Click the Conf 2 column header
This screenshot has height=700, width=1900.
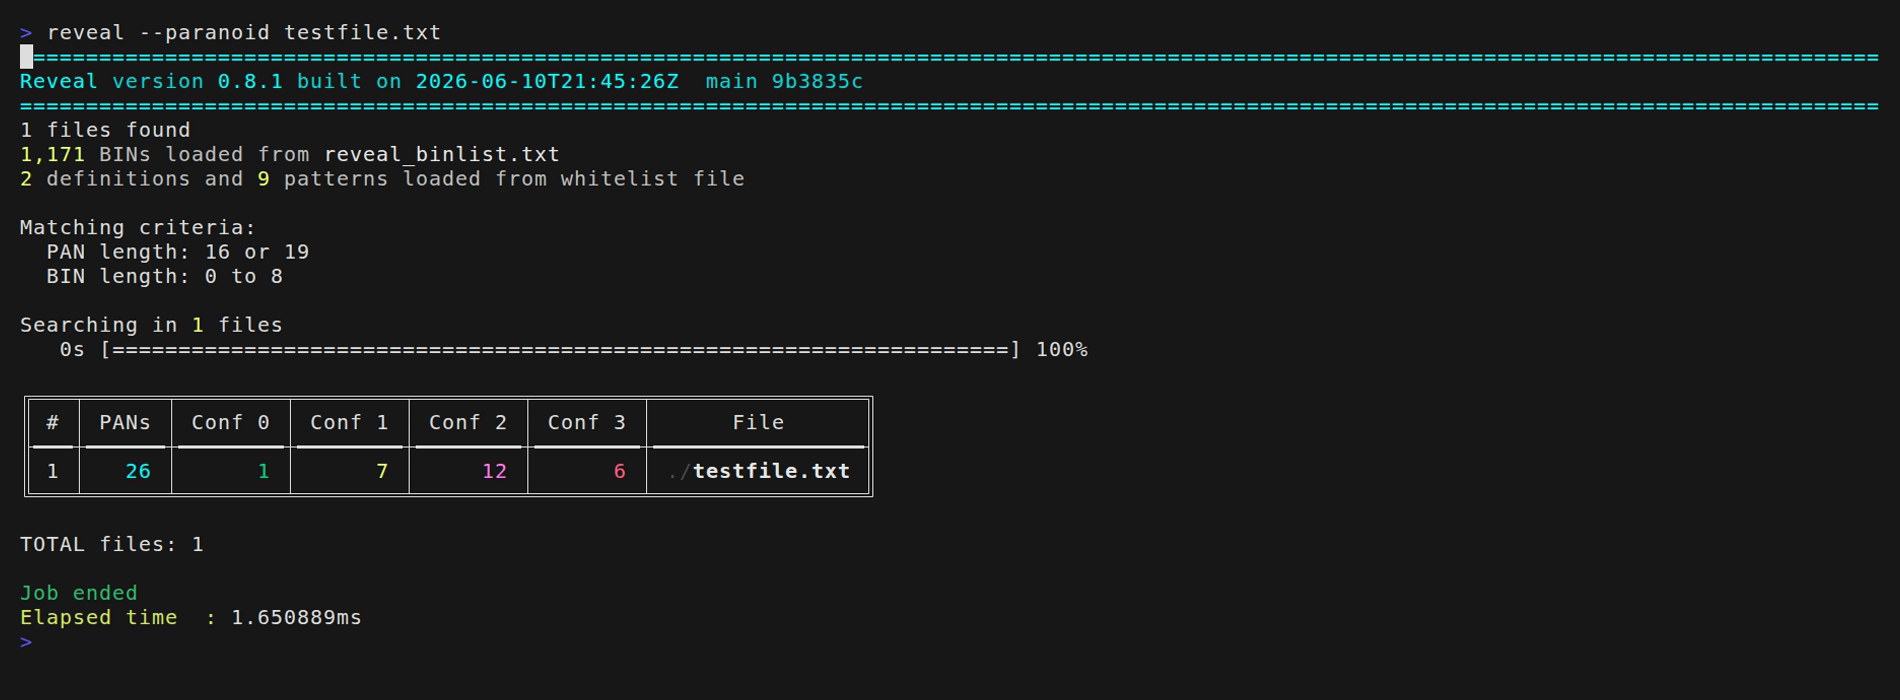click(468, 422)
